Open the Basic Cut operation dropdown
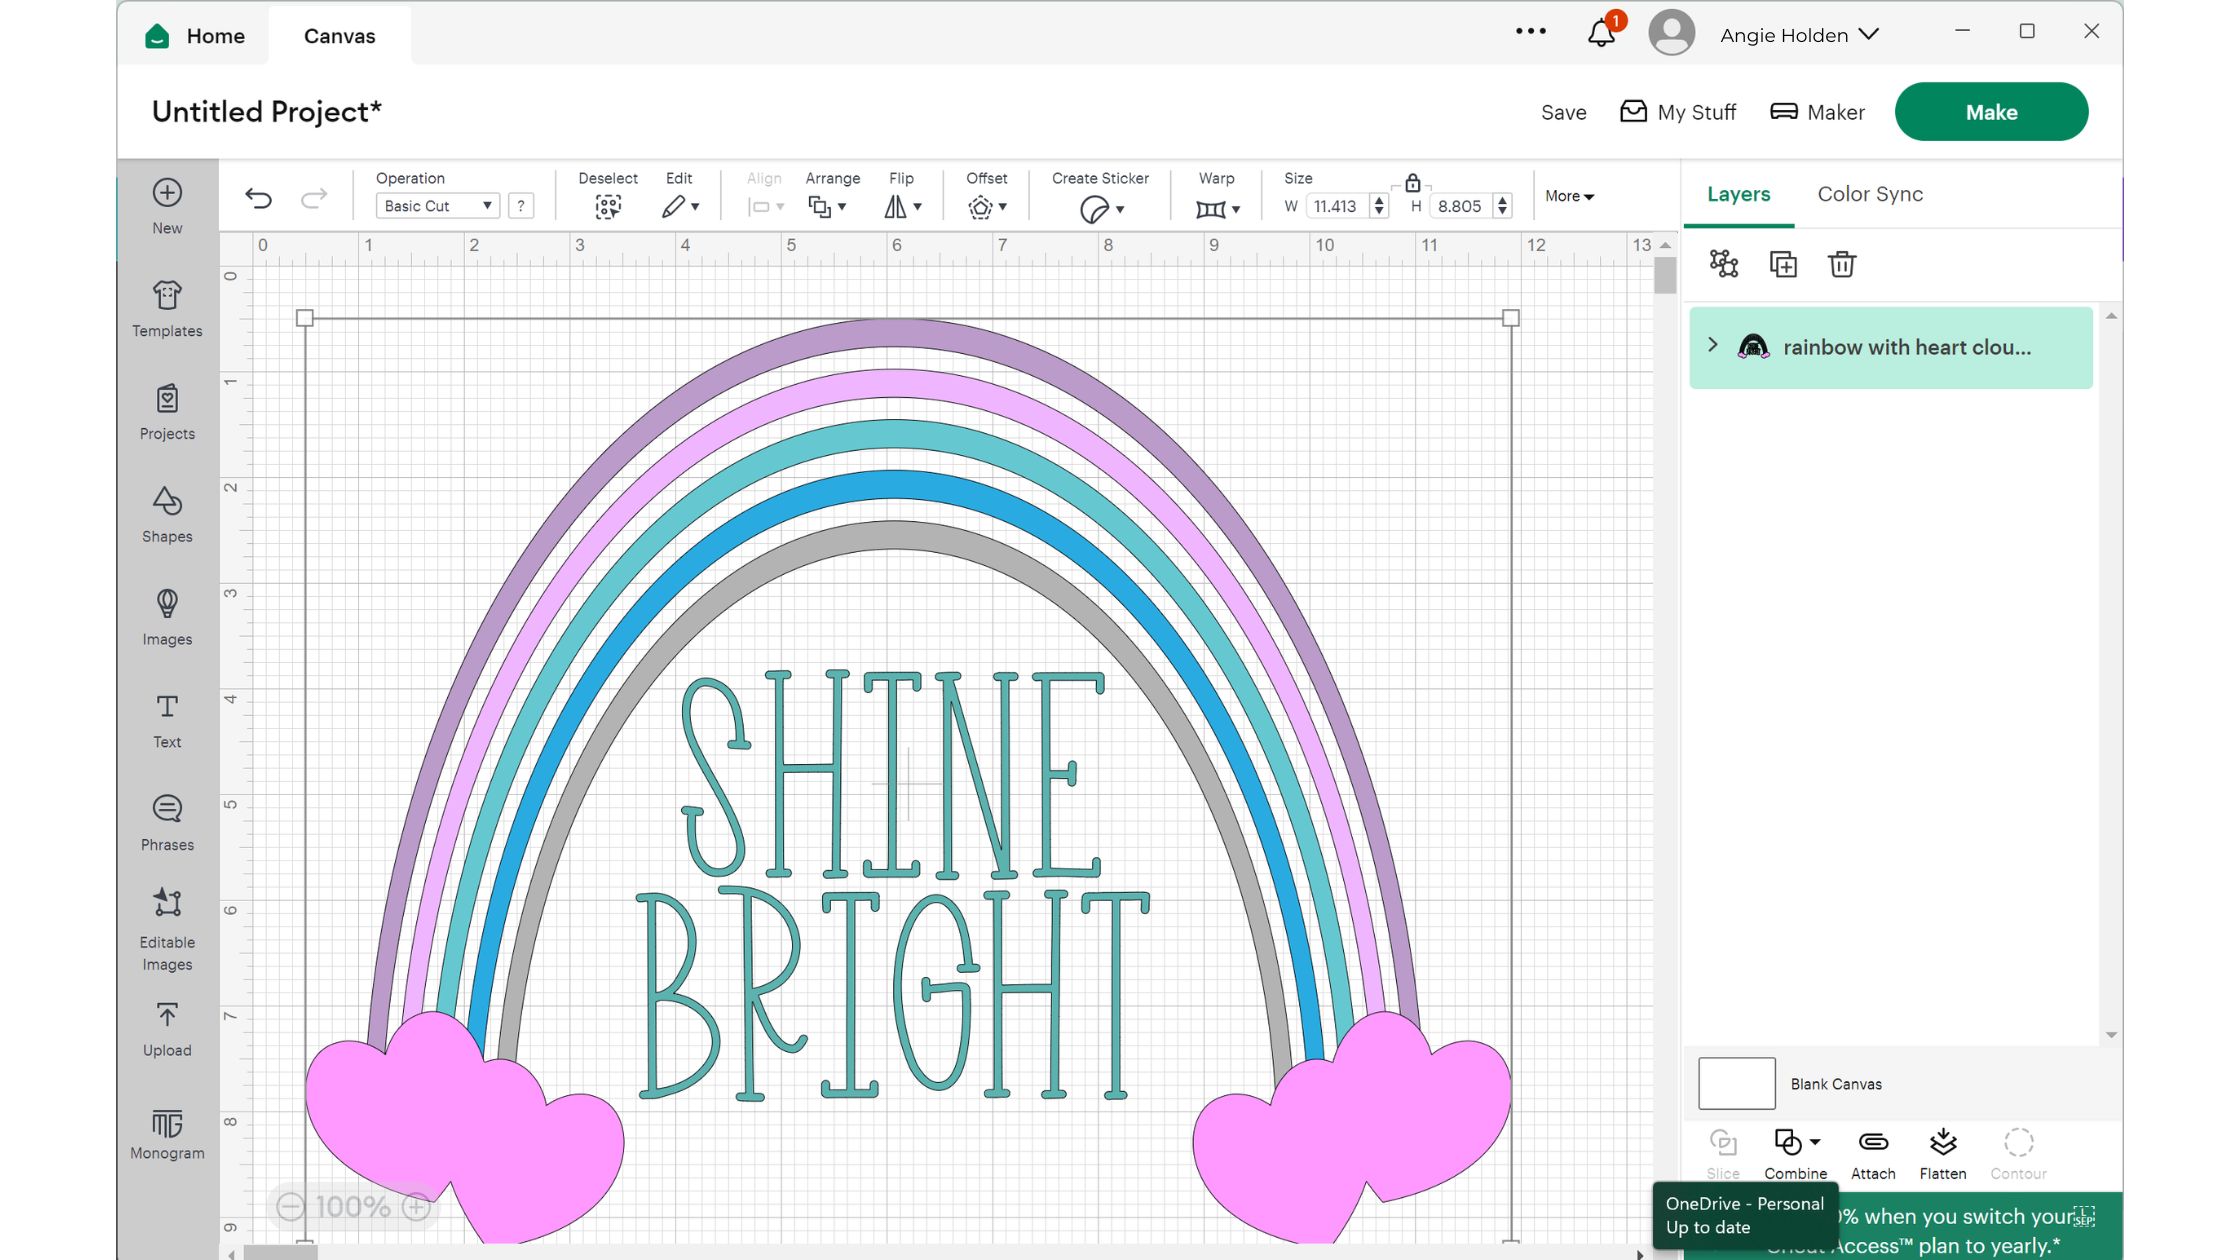 [x=436, y=205]
